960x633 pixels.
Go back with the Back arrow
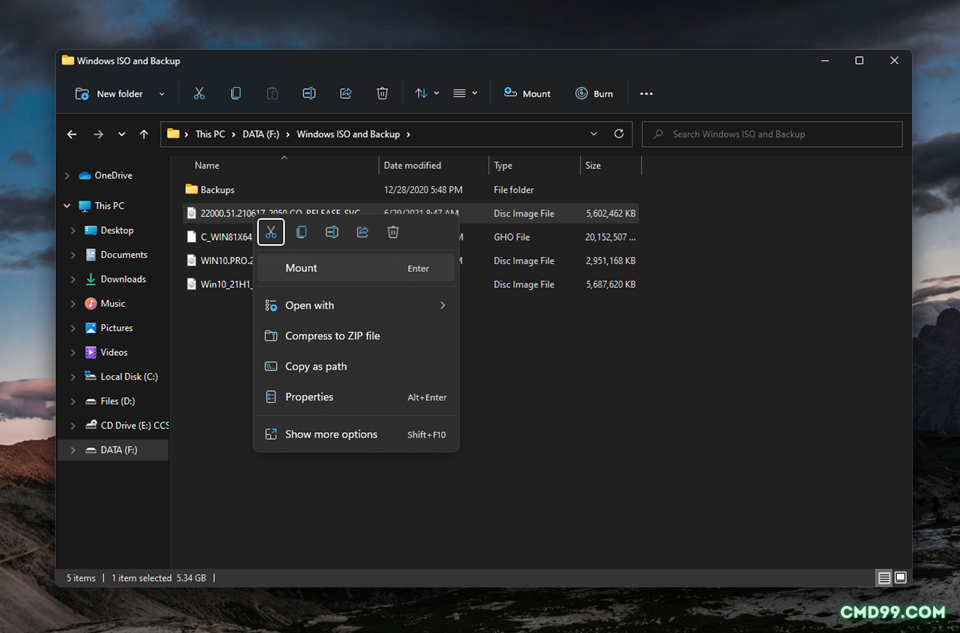pyautogui.click(x=72, y=134)
